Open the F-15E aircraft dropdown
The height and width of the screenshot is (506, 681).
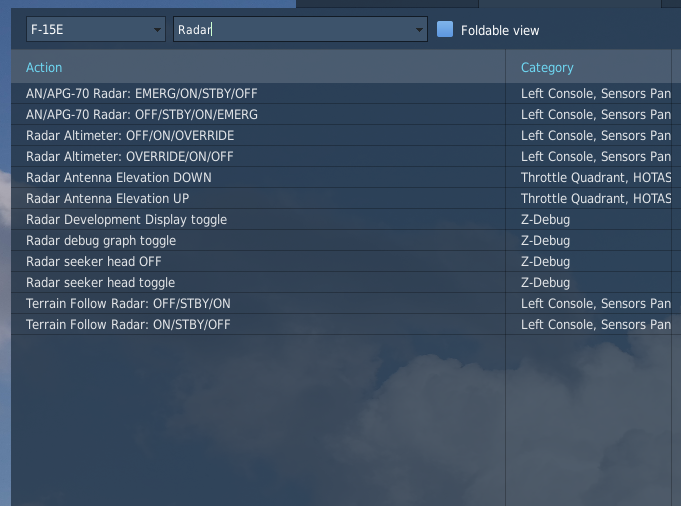tap(96, 30)
